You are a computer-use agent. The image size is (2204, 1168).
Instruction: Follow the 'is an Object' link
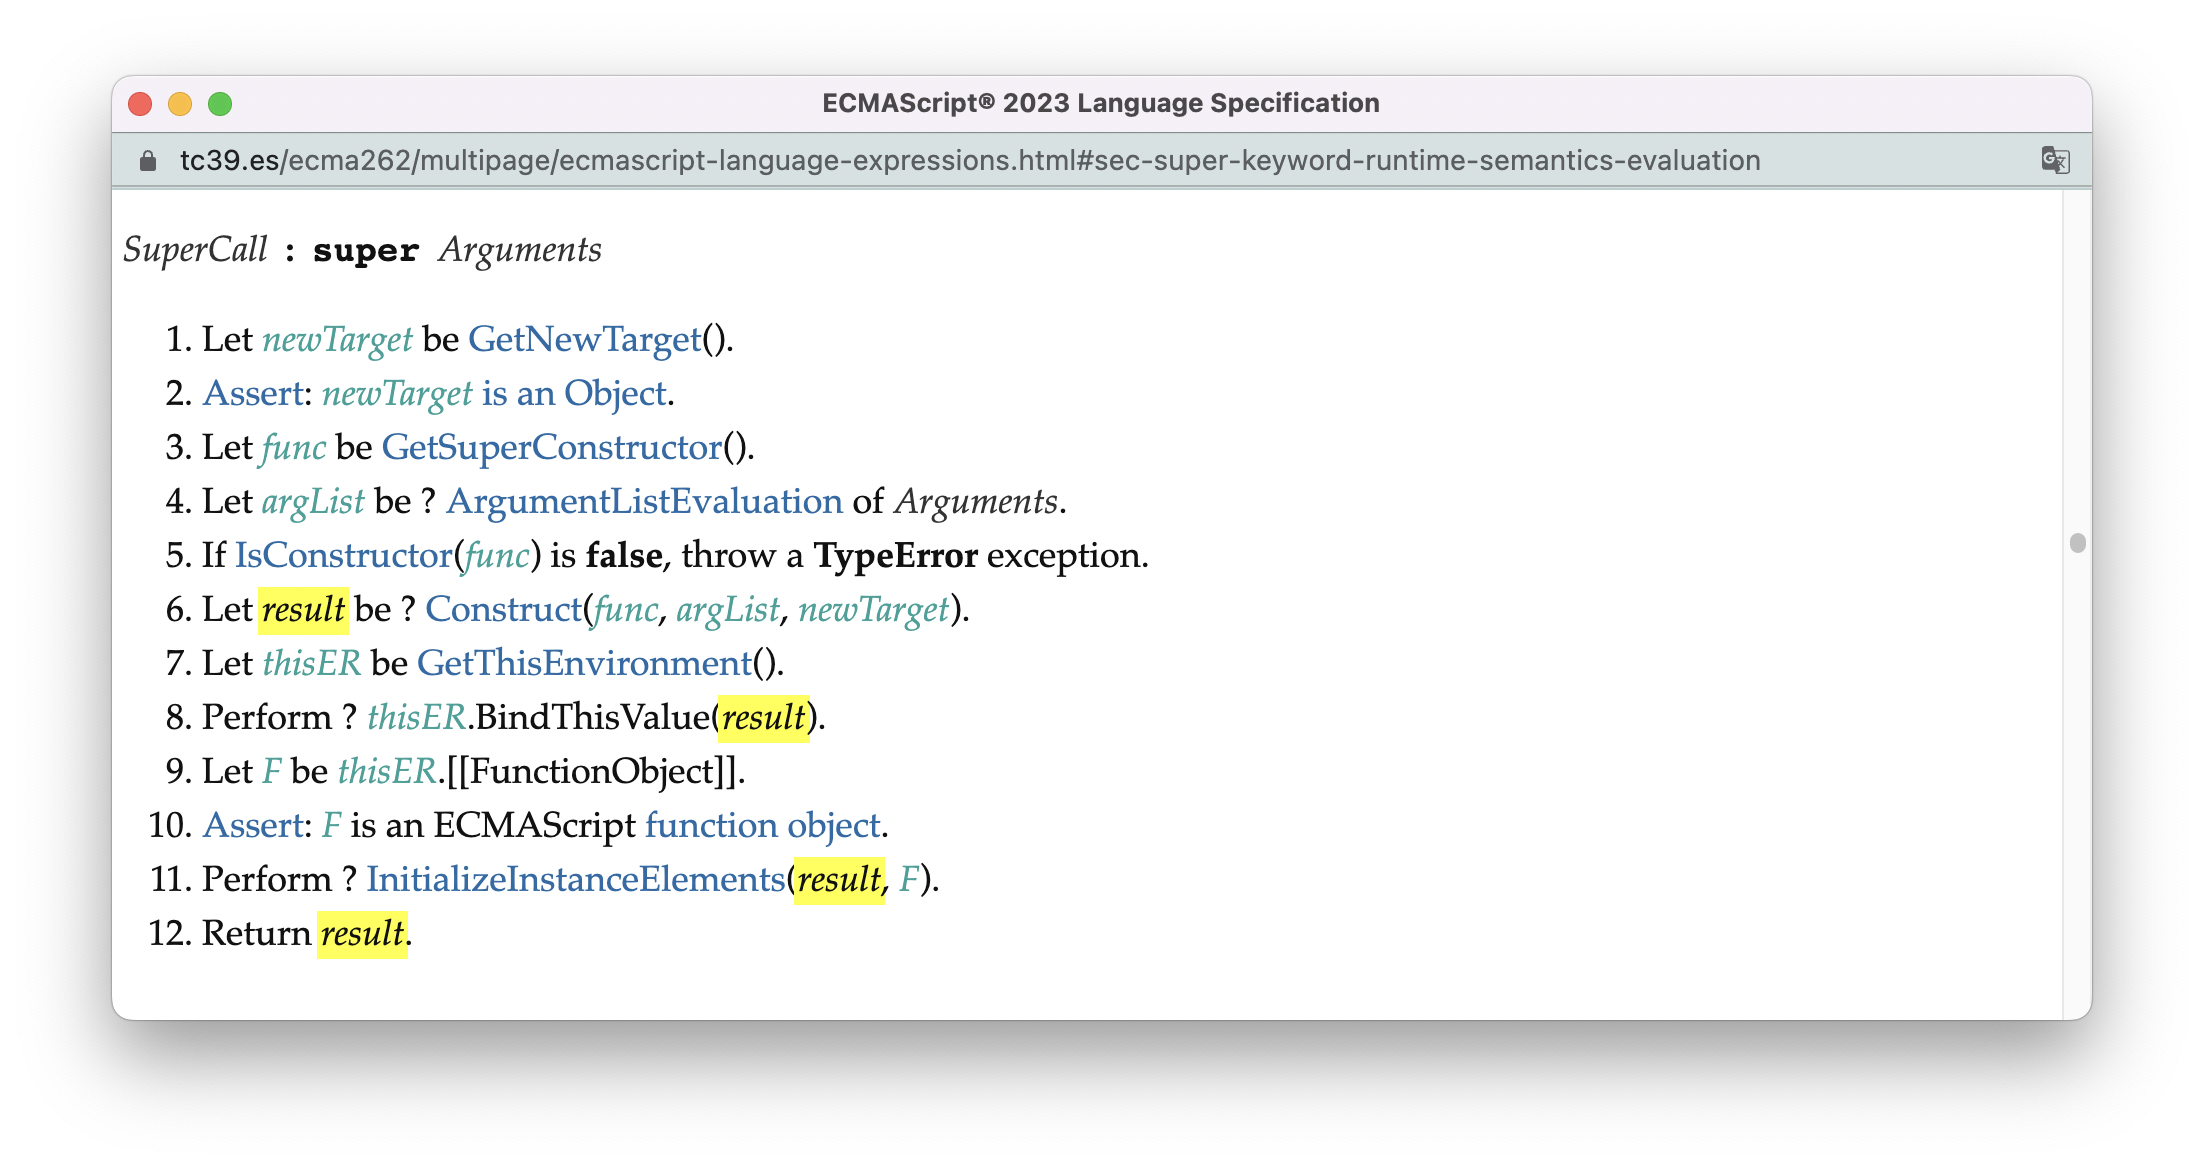(x=574, y=393)
